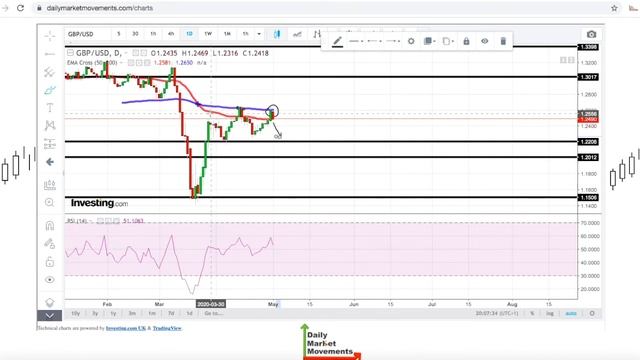Image resolution: width=640 pixels, height=360 pixels.
Task: Set chart range to 1y
Action: 113,313
